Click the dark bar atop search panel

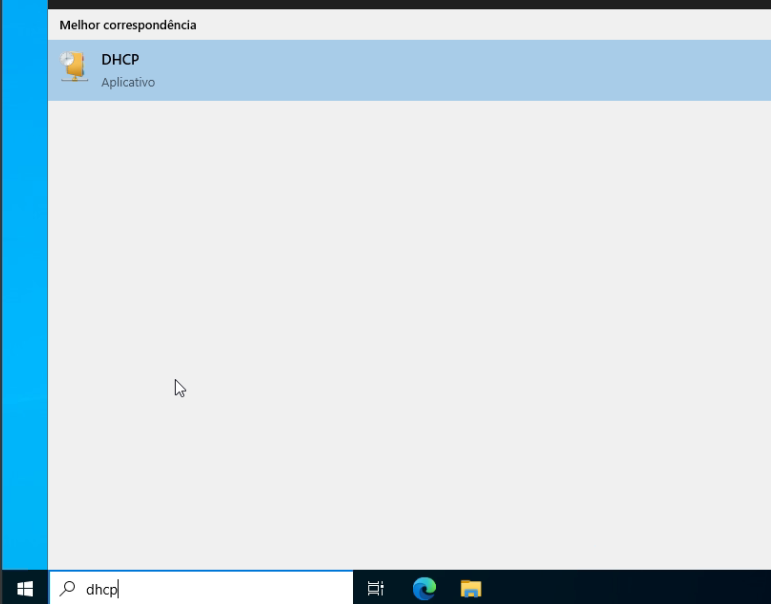[x=400, y=4]
